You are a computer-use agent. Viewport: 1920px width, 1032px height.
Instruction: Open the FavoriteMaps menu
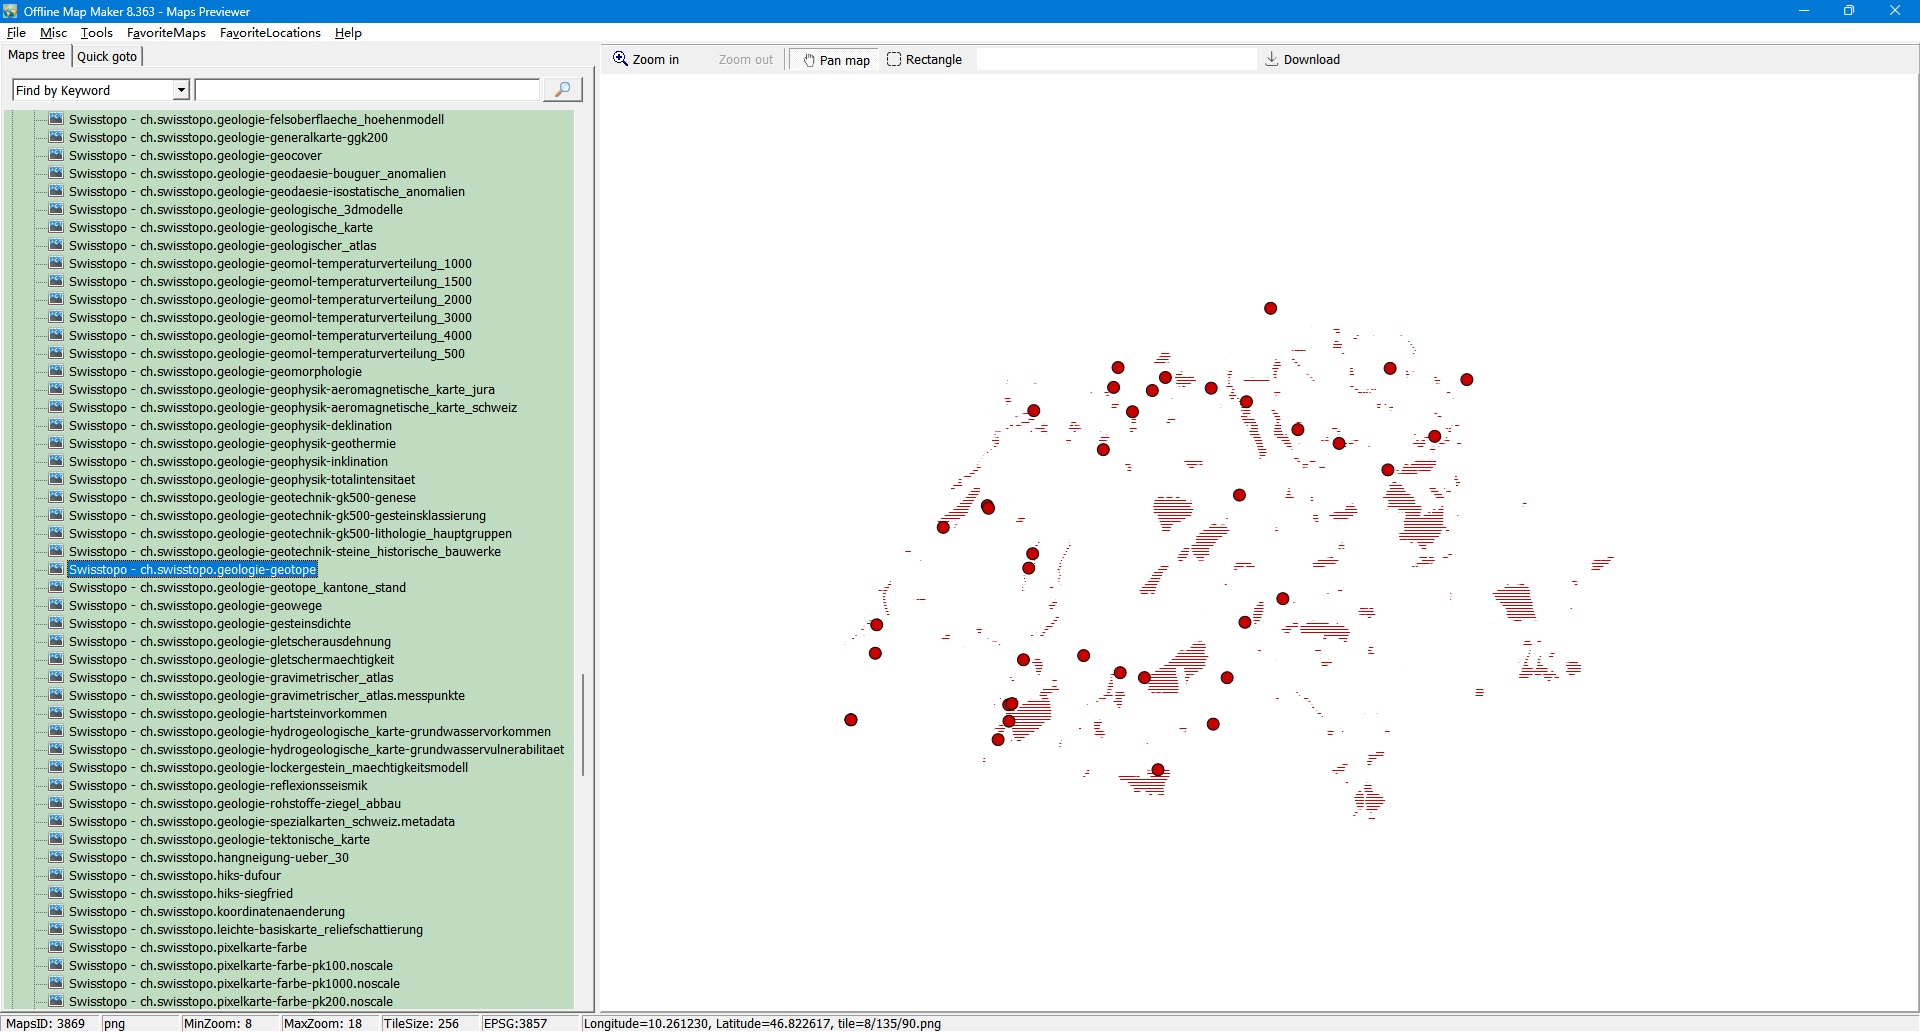(x=166, y=33)
